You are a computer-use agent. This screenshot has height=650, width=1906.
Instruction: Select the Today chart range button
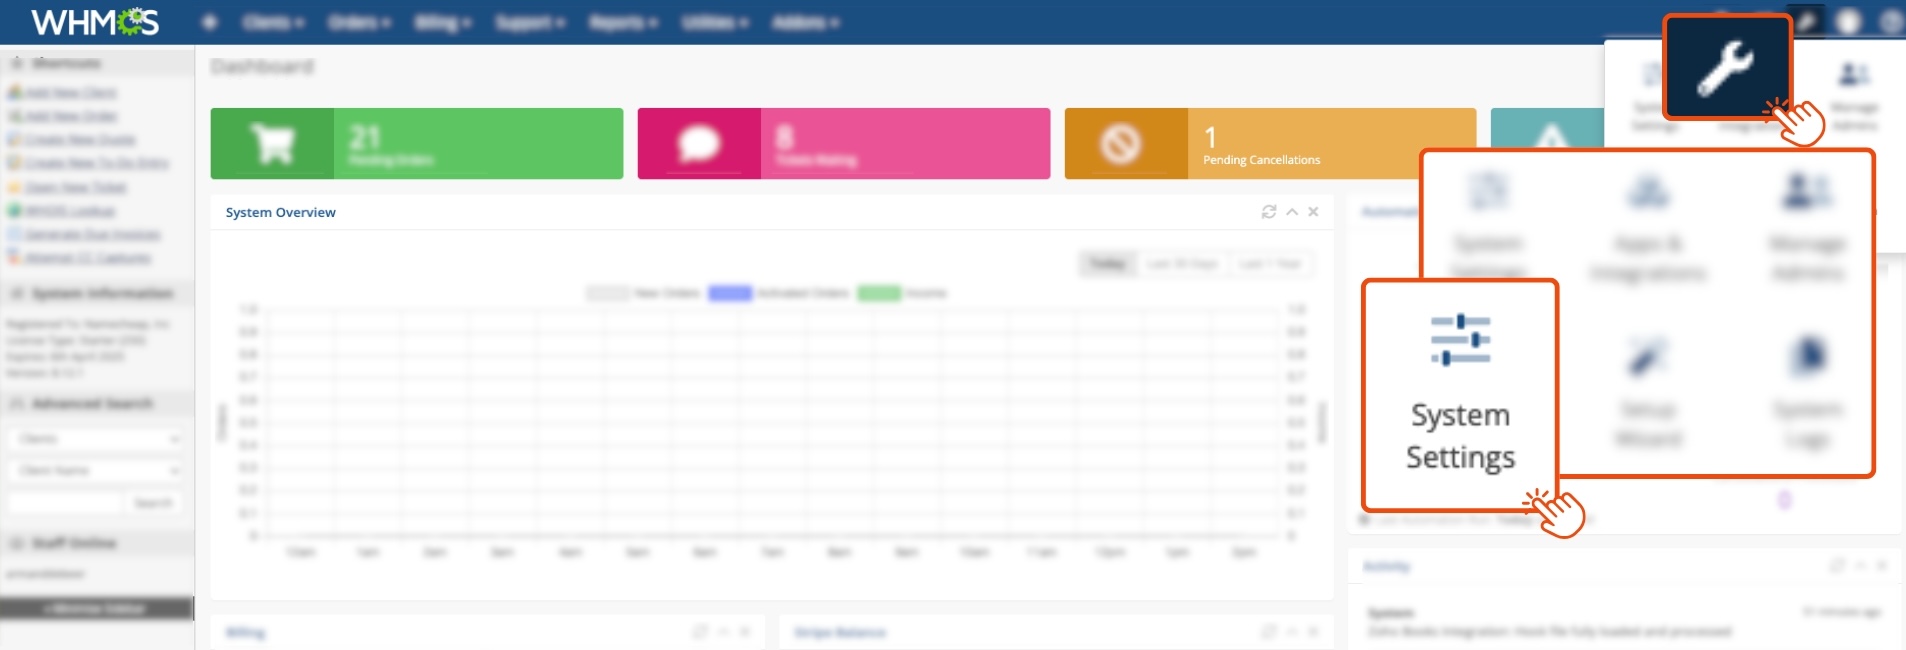click(1107, 264)
